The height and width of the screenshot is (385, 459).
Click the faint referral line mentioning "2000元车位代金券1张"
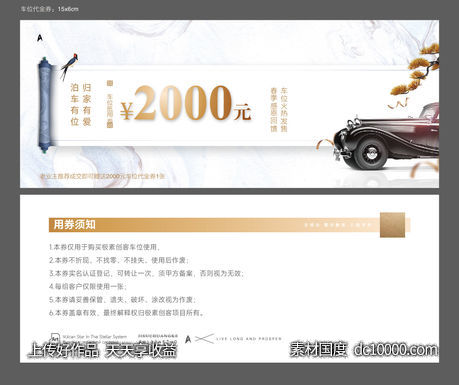[102, 176]
